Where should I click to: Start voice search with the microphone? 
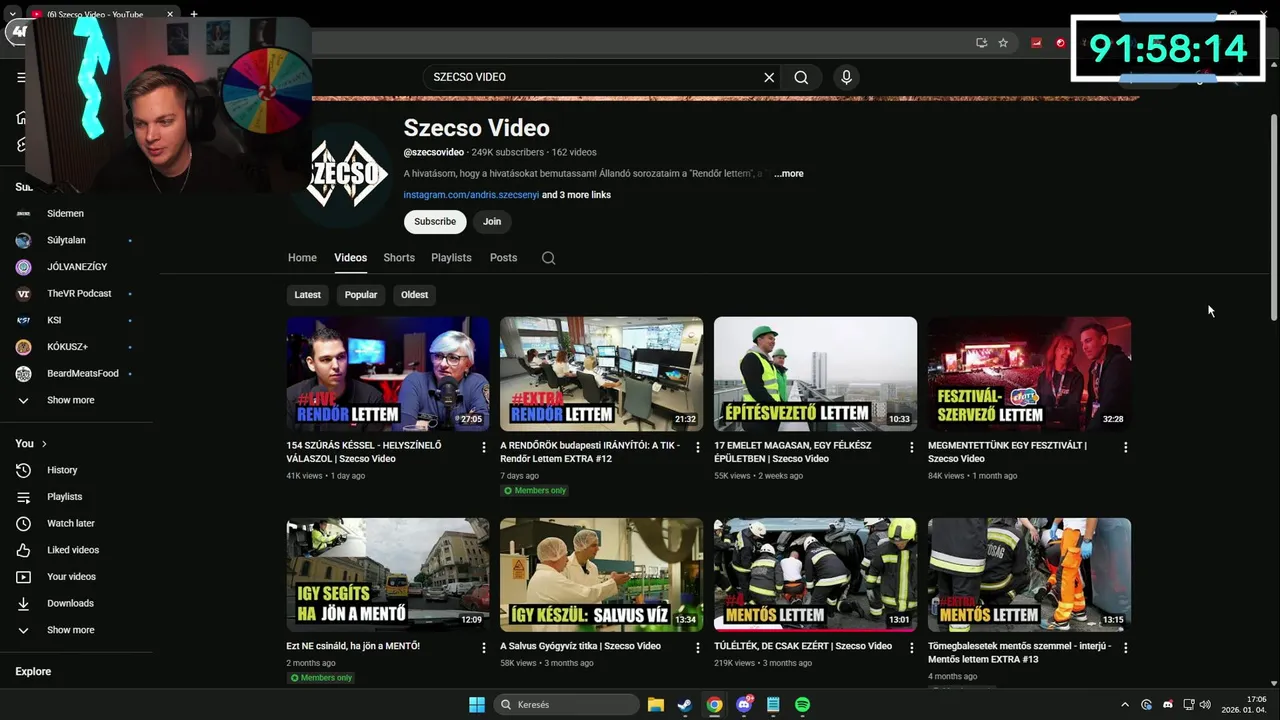(846, 77)
